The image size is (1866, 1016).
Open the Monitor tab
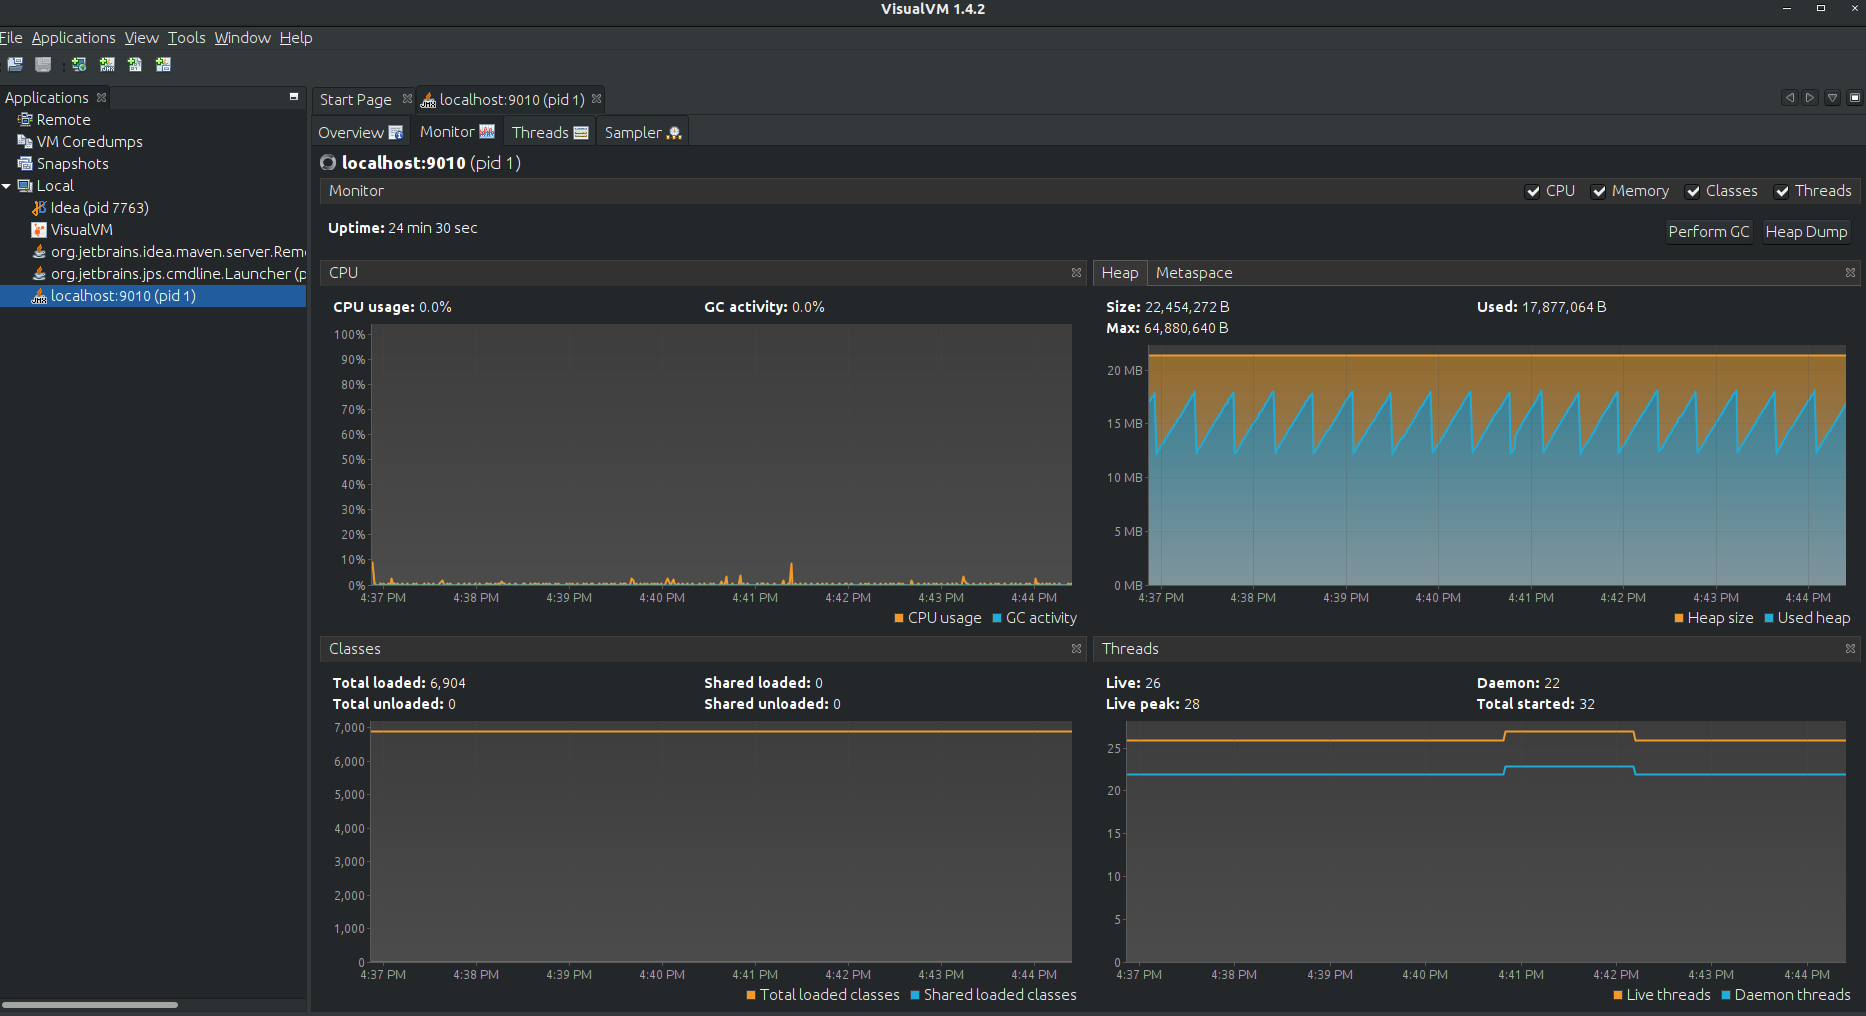pos(457,132)
